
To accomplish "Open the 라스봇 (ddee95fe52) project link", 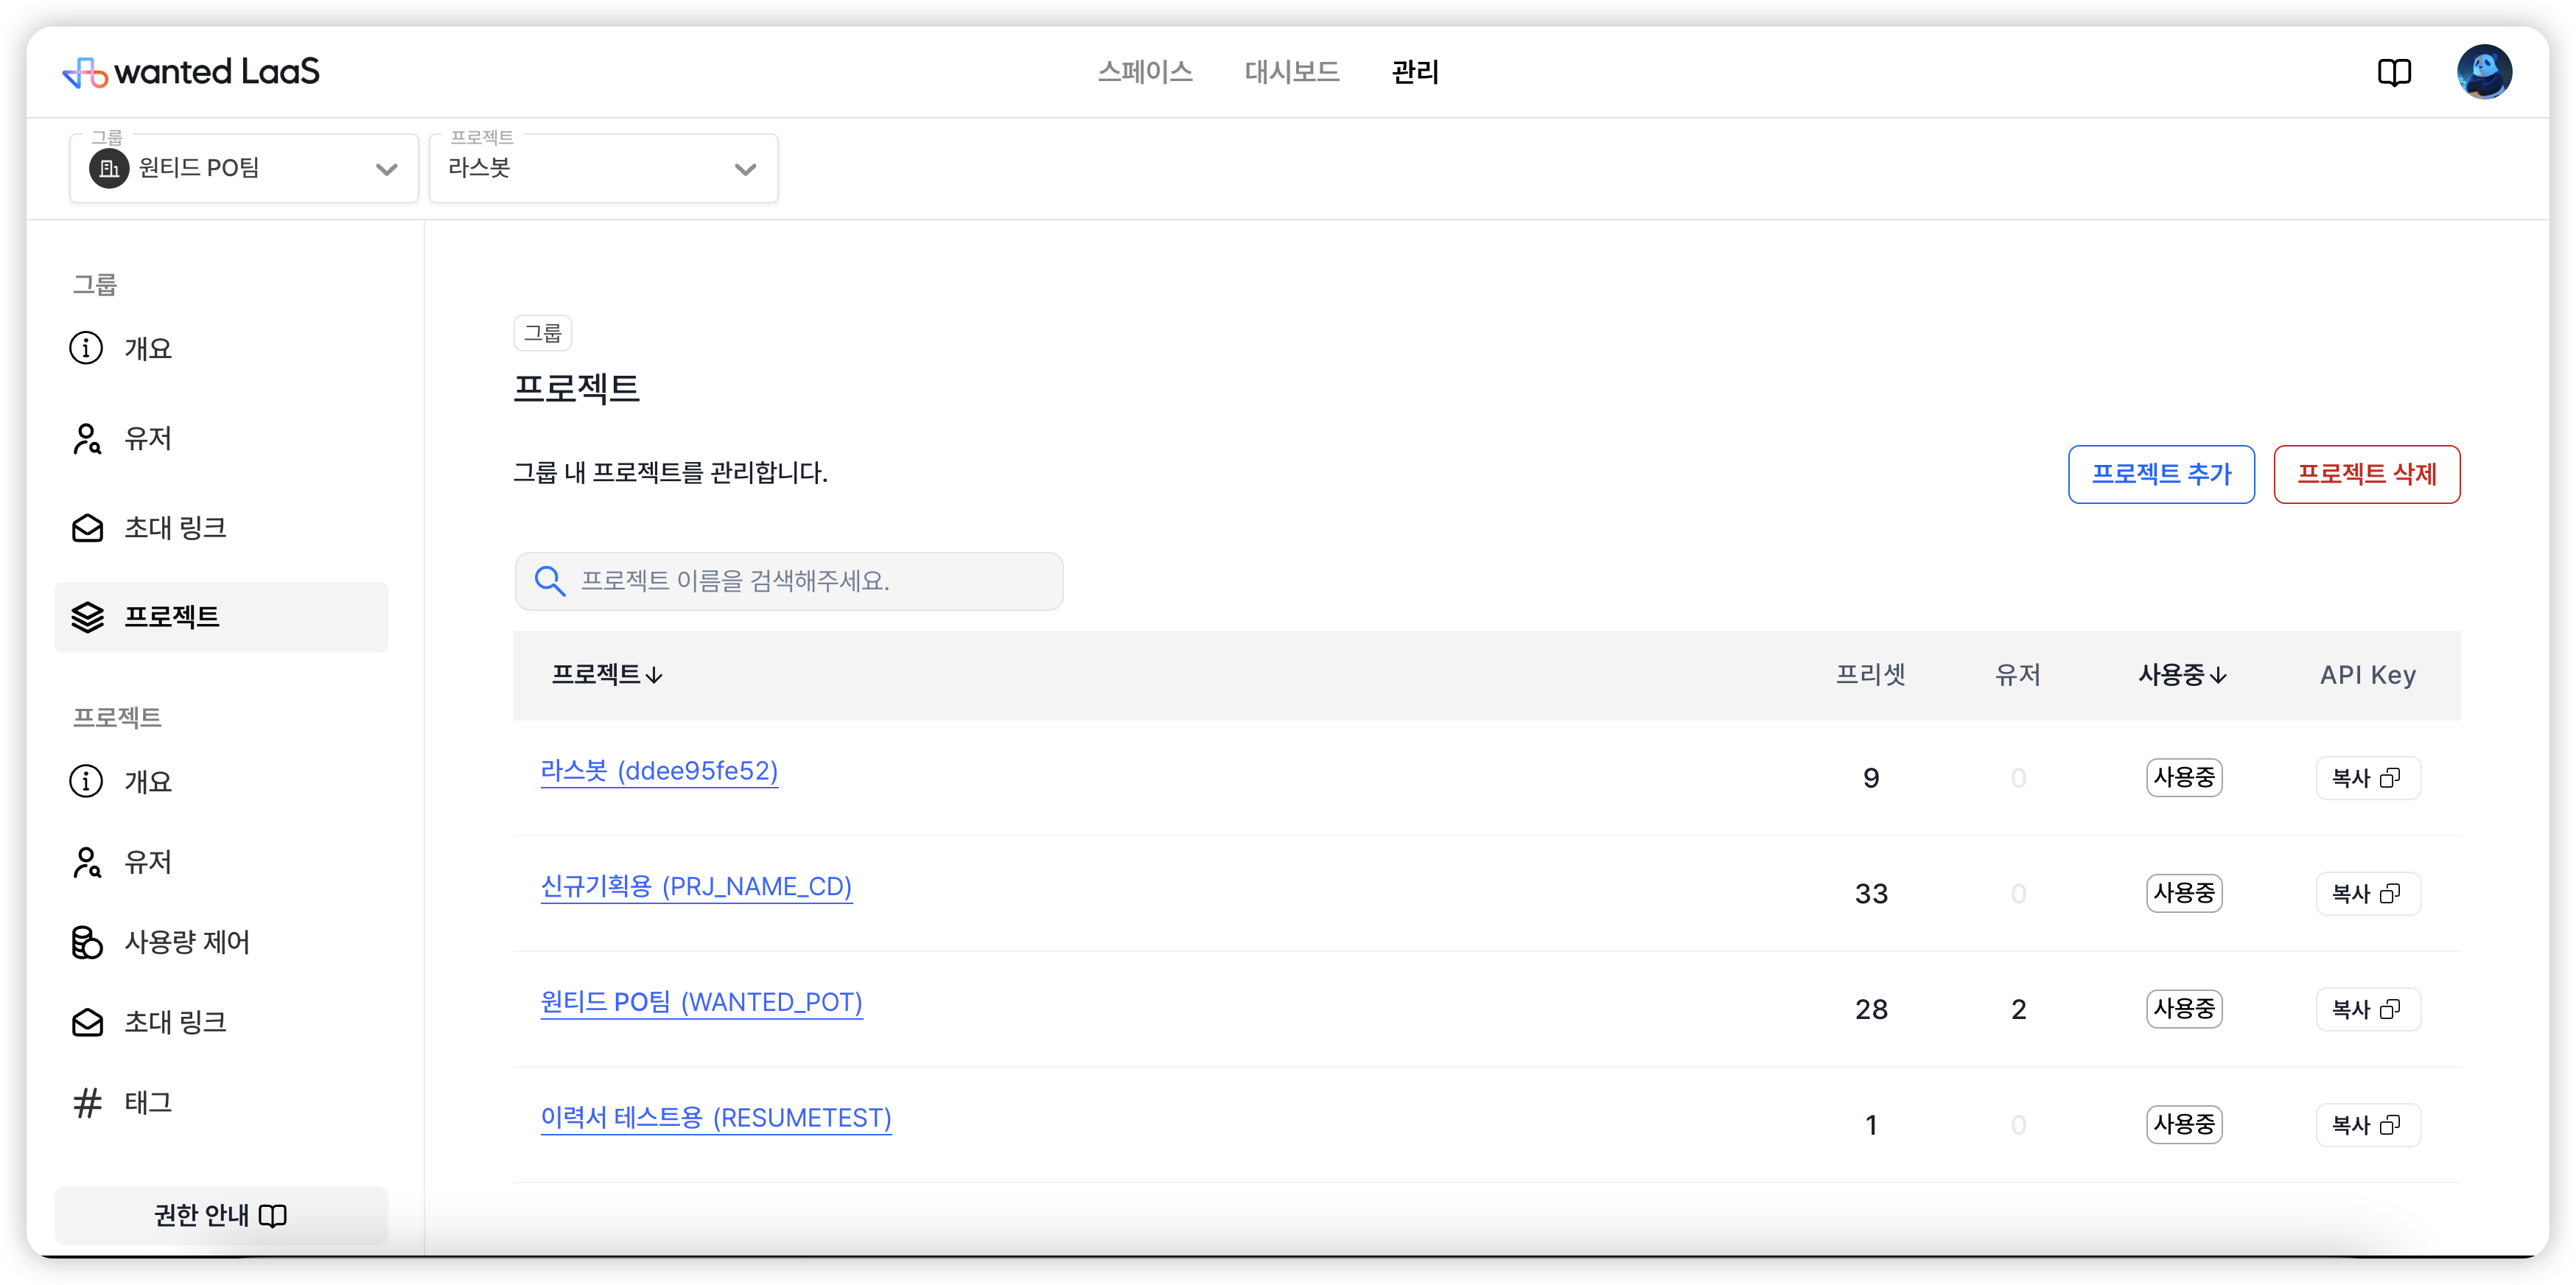I will [659, 771].
